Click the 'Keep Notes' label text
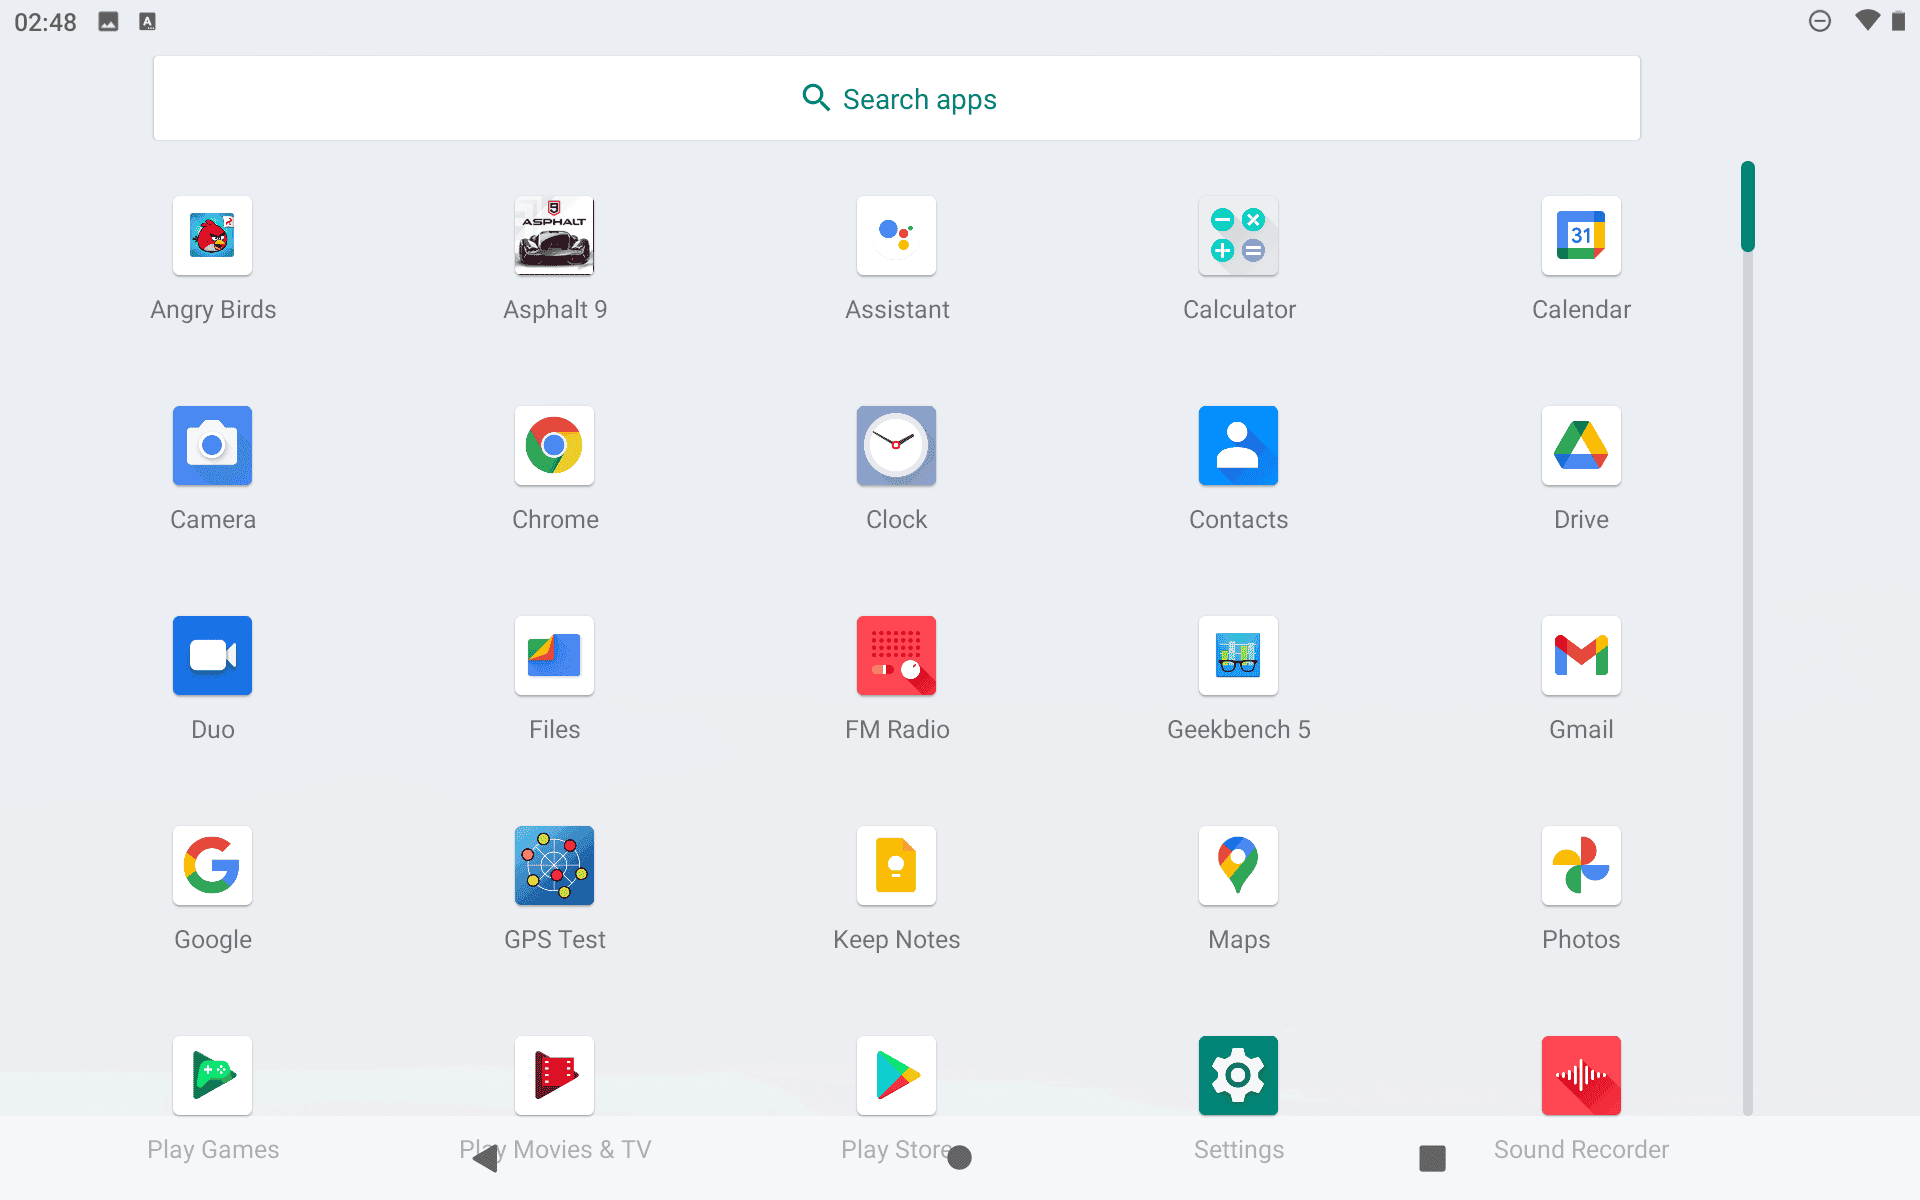Screen dimensions: 1920x1200 [896, 940]
